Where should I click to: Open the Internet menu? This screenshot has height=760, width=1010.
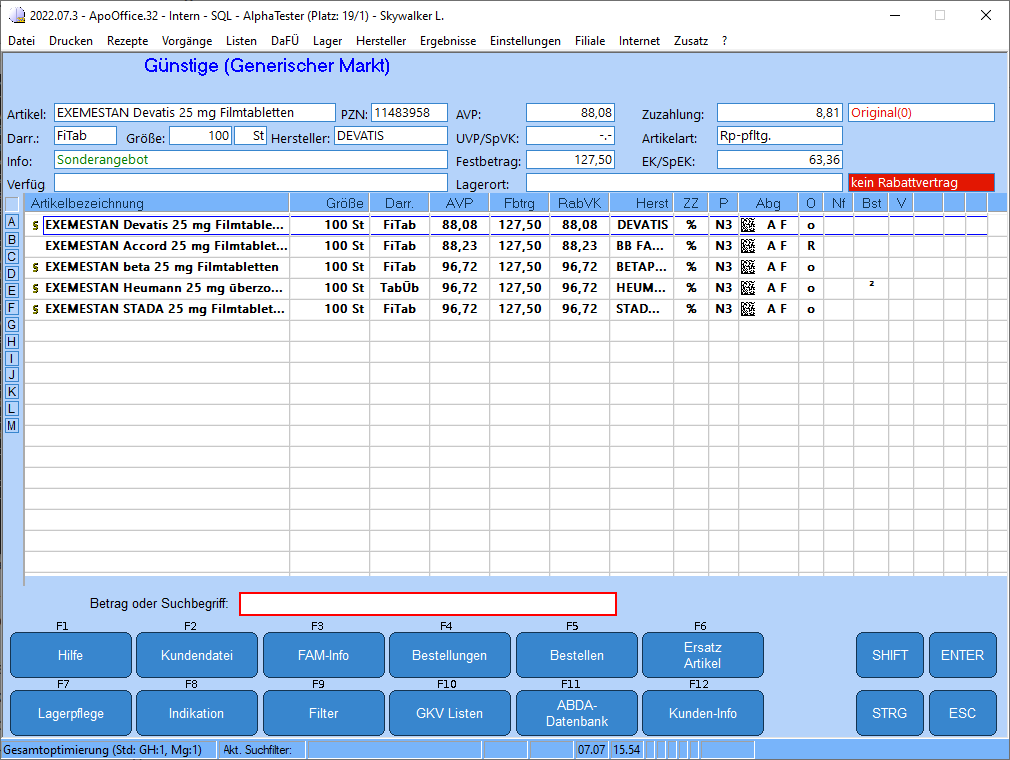point(639,41)
